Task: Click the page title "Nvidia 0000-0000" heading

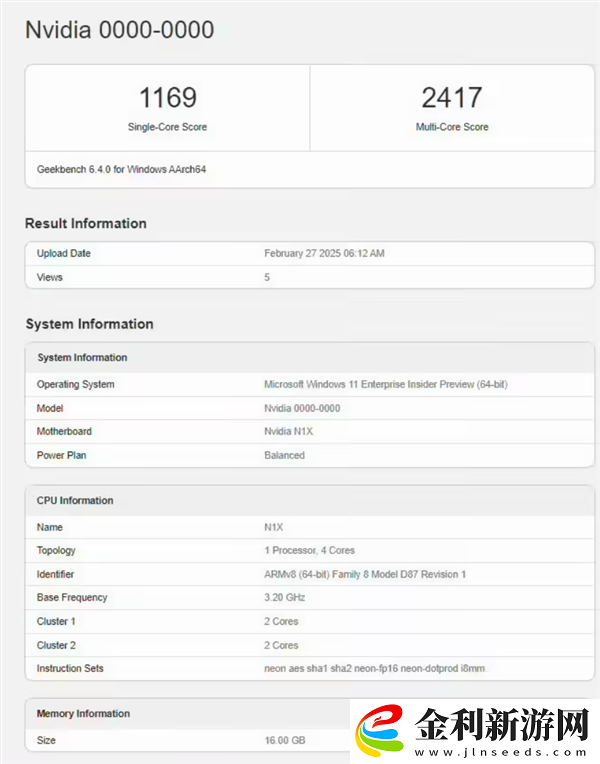Action: 119,30
